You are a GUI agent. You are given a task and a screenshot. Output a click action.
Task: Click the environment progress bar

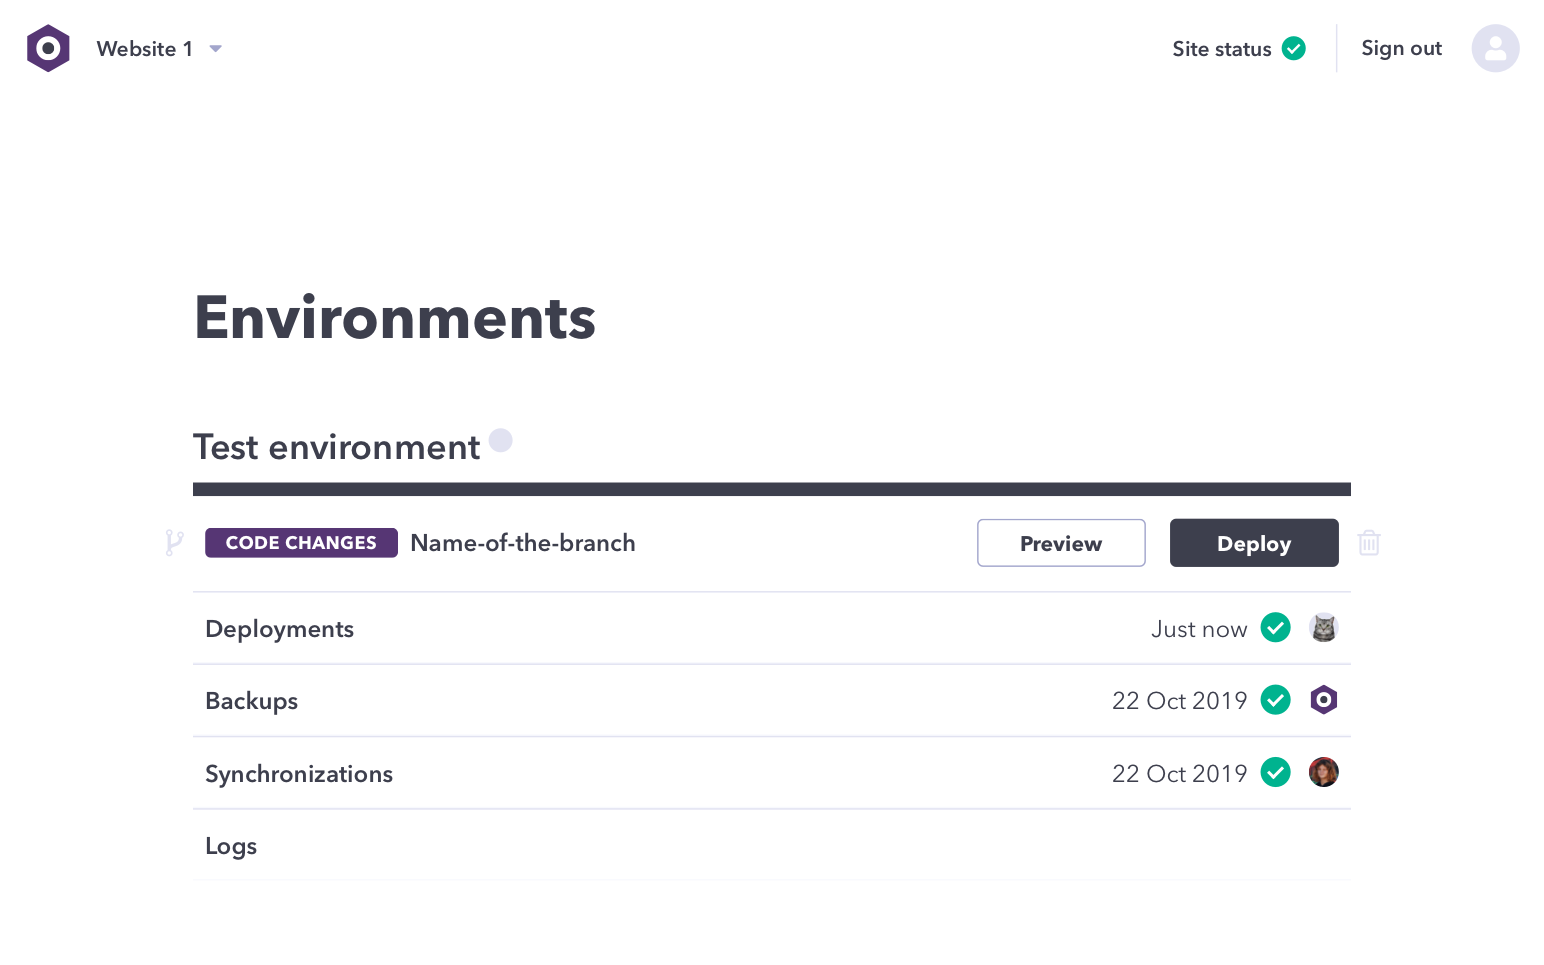point(770,488)
